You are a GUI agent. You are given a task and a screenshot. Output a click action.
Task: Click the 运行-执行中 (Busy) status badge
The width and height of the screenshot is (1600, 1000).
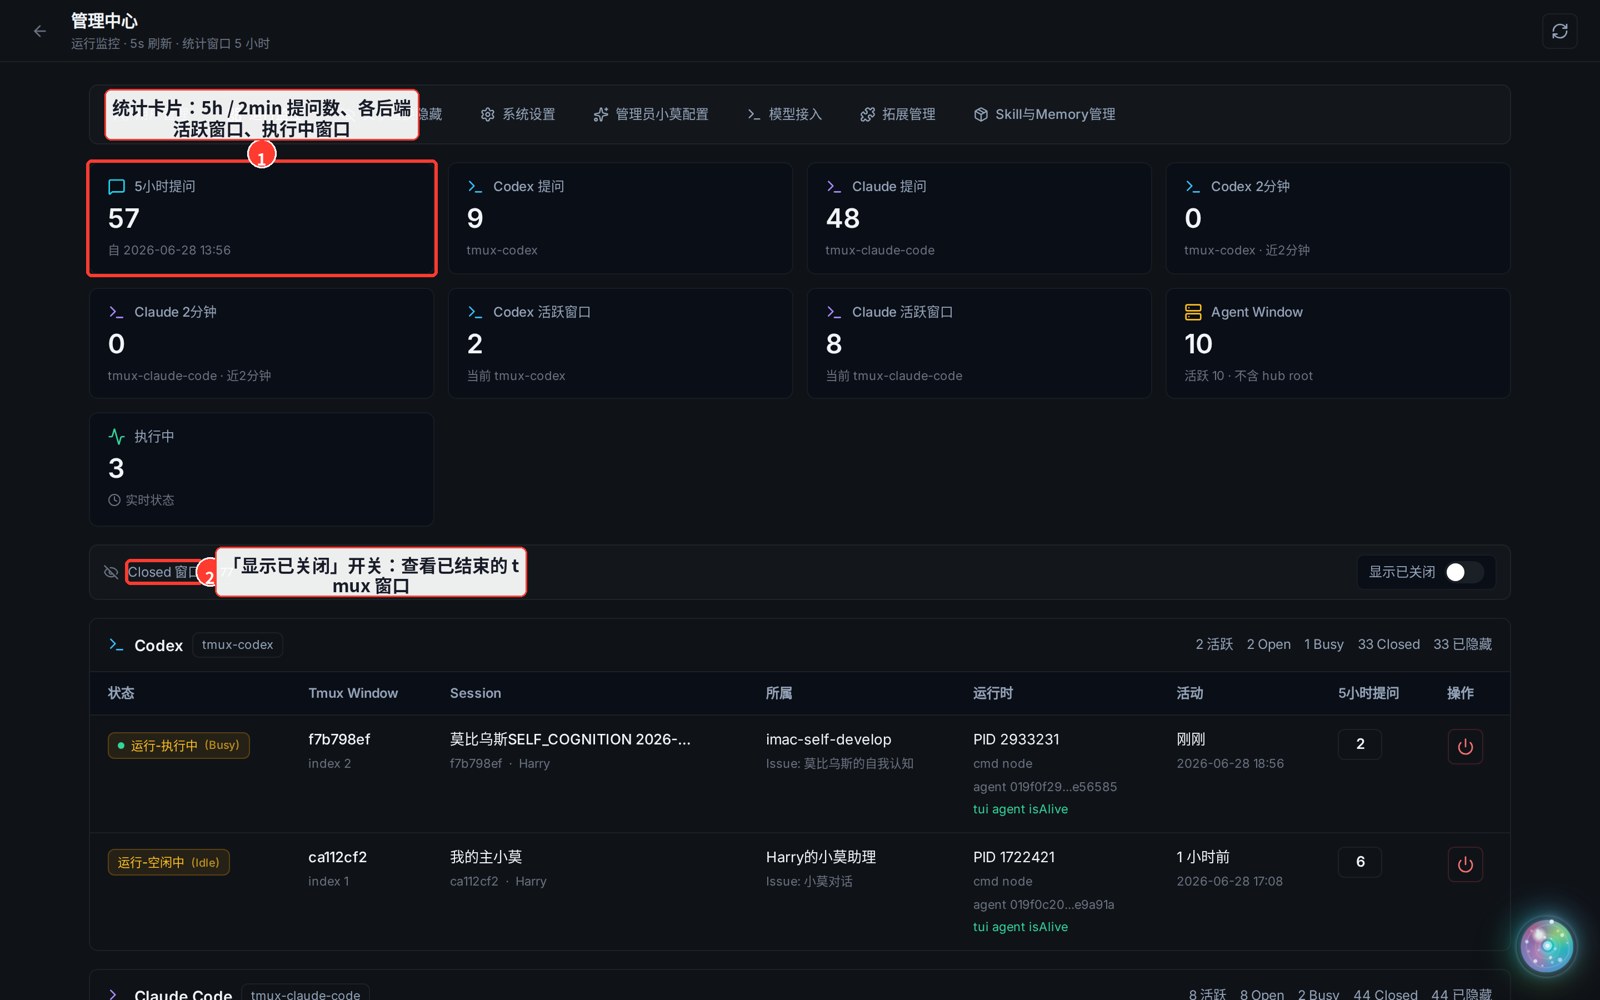coord(179,745)
